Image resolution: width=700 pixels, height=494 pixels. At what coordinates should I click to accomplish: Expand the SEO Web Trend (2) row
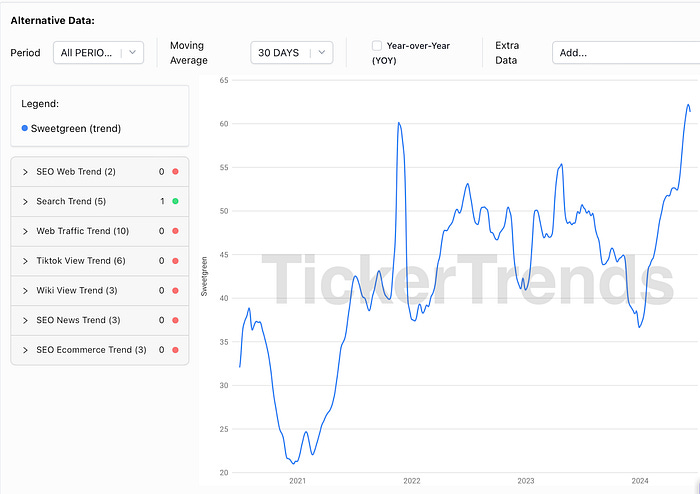point(100,172)
